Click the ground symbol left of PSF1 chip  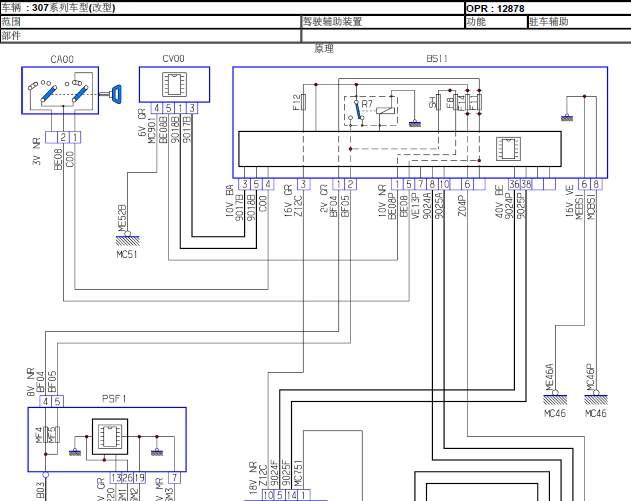click(75, 452)
